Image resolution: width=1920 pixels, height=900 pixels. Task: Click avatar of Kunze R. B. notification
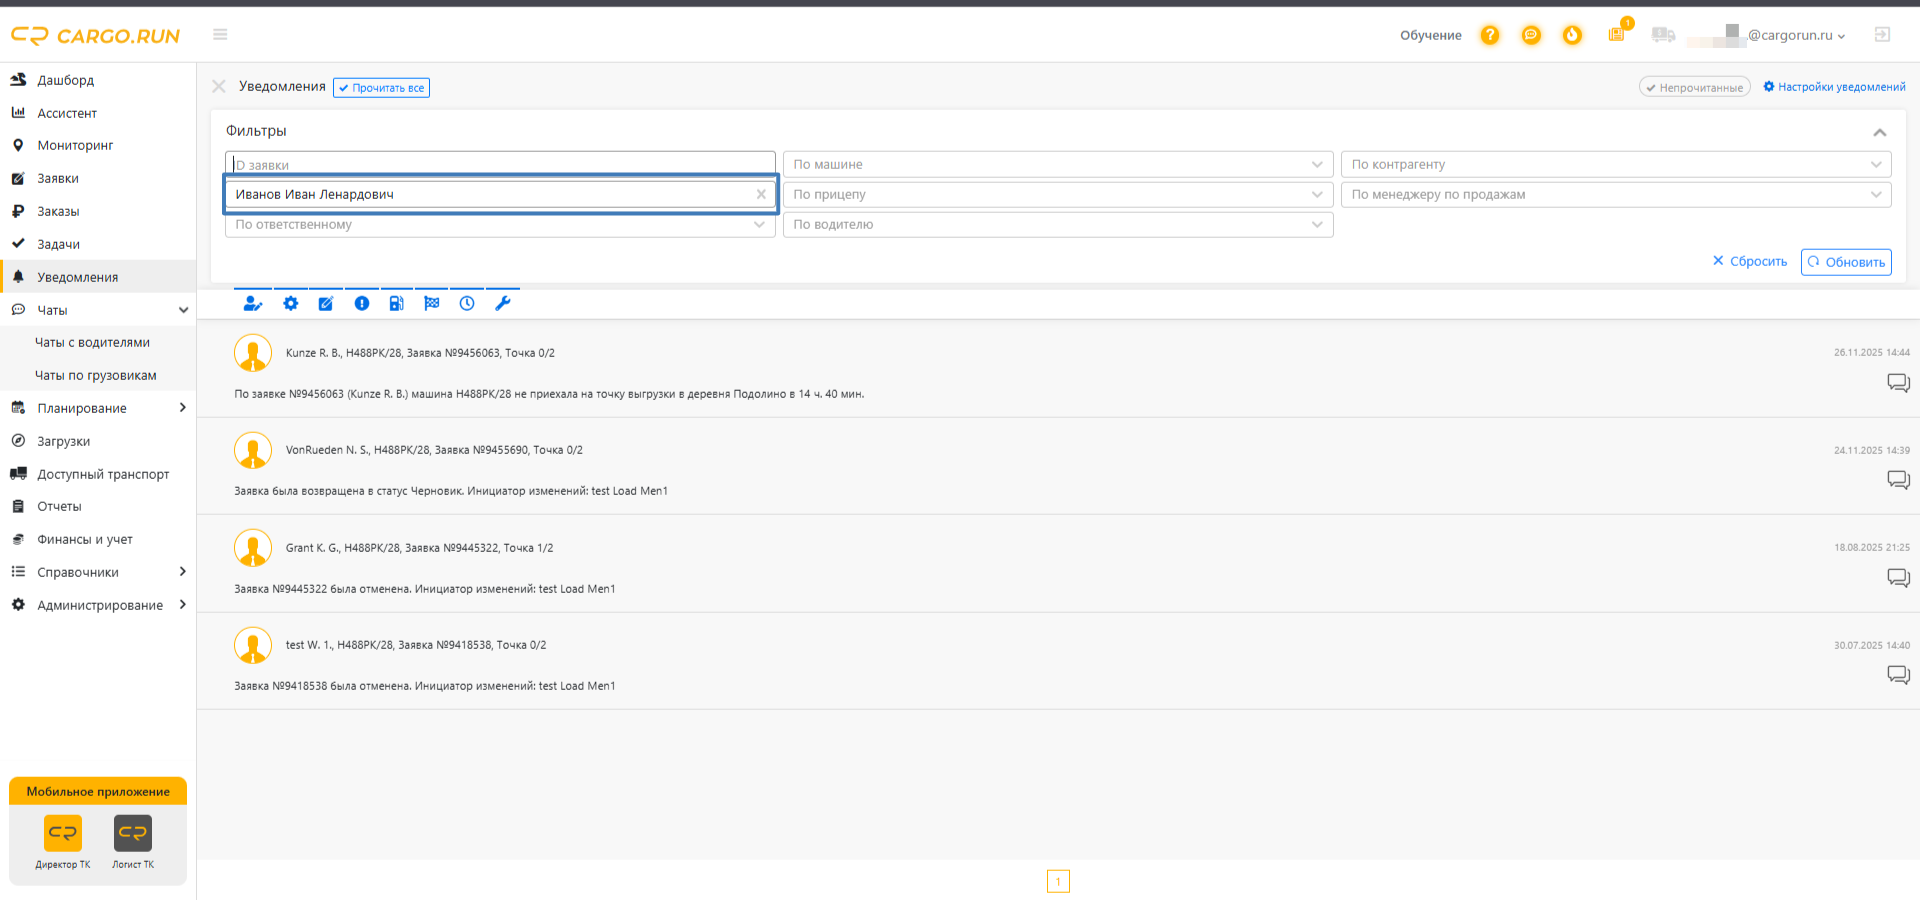[253, 353]
